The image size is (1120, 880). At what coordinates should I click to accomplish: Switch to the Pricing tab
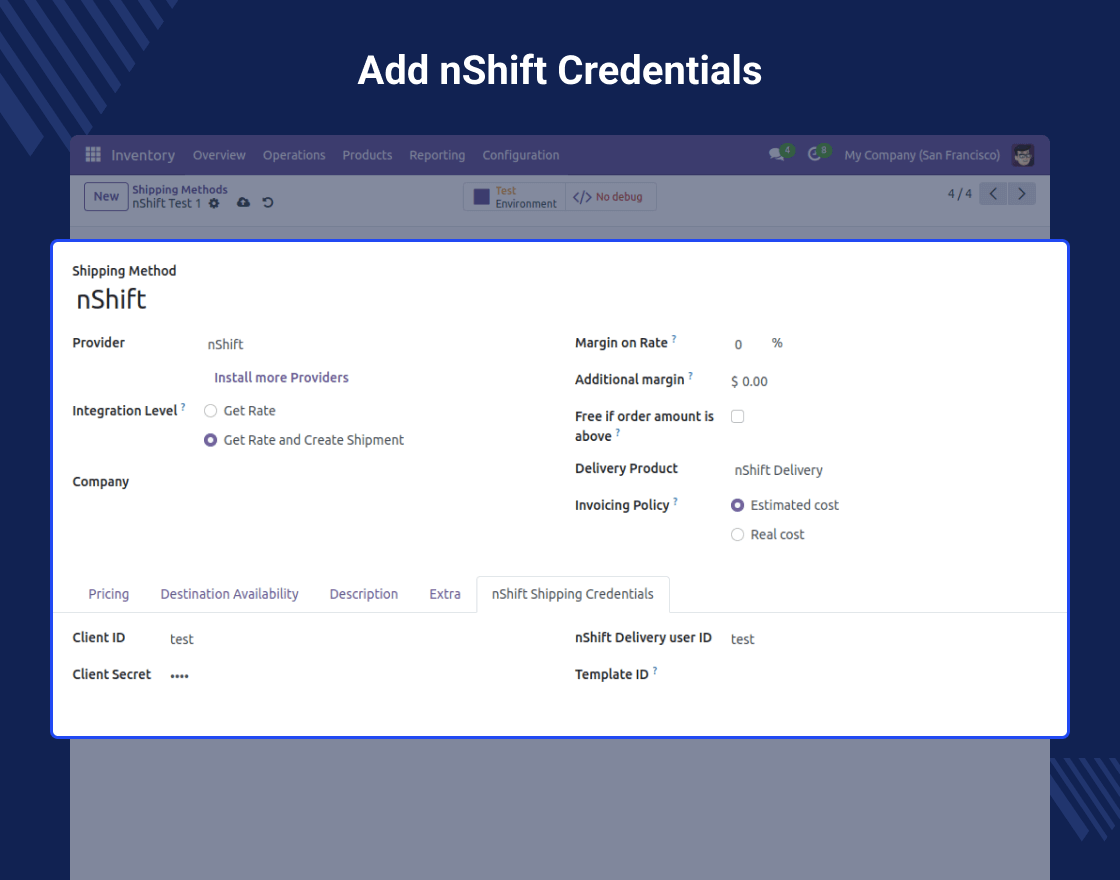point(109,594)
